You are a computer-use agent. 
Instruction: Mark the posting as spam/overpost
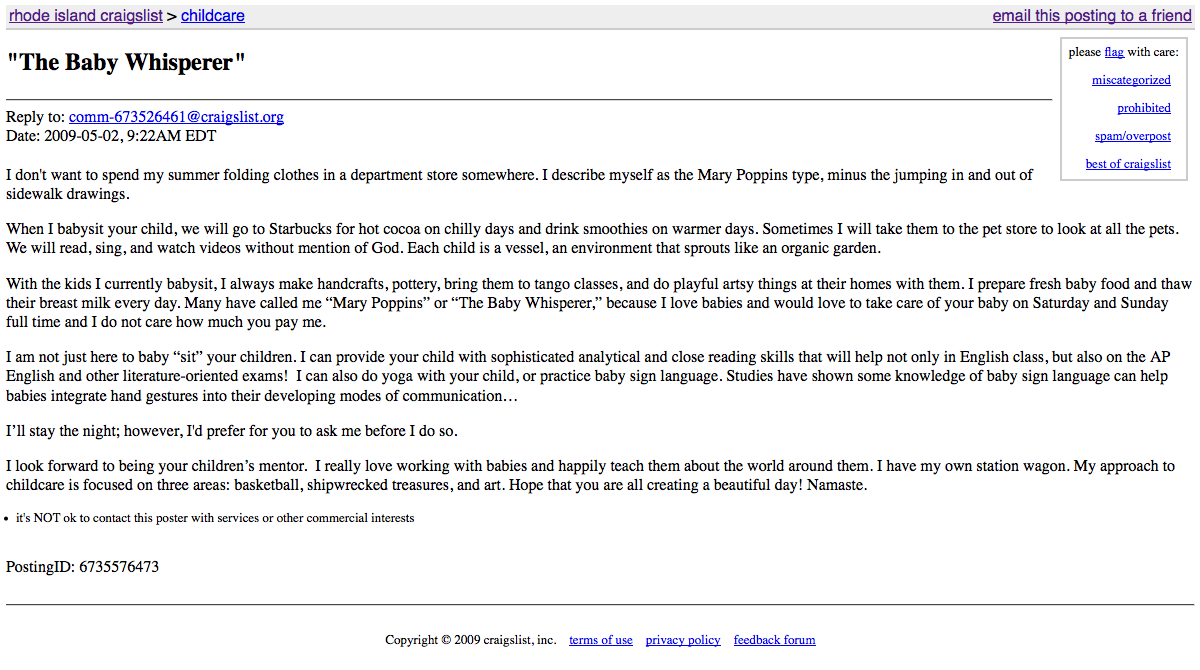[1133, 136]
